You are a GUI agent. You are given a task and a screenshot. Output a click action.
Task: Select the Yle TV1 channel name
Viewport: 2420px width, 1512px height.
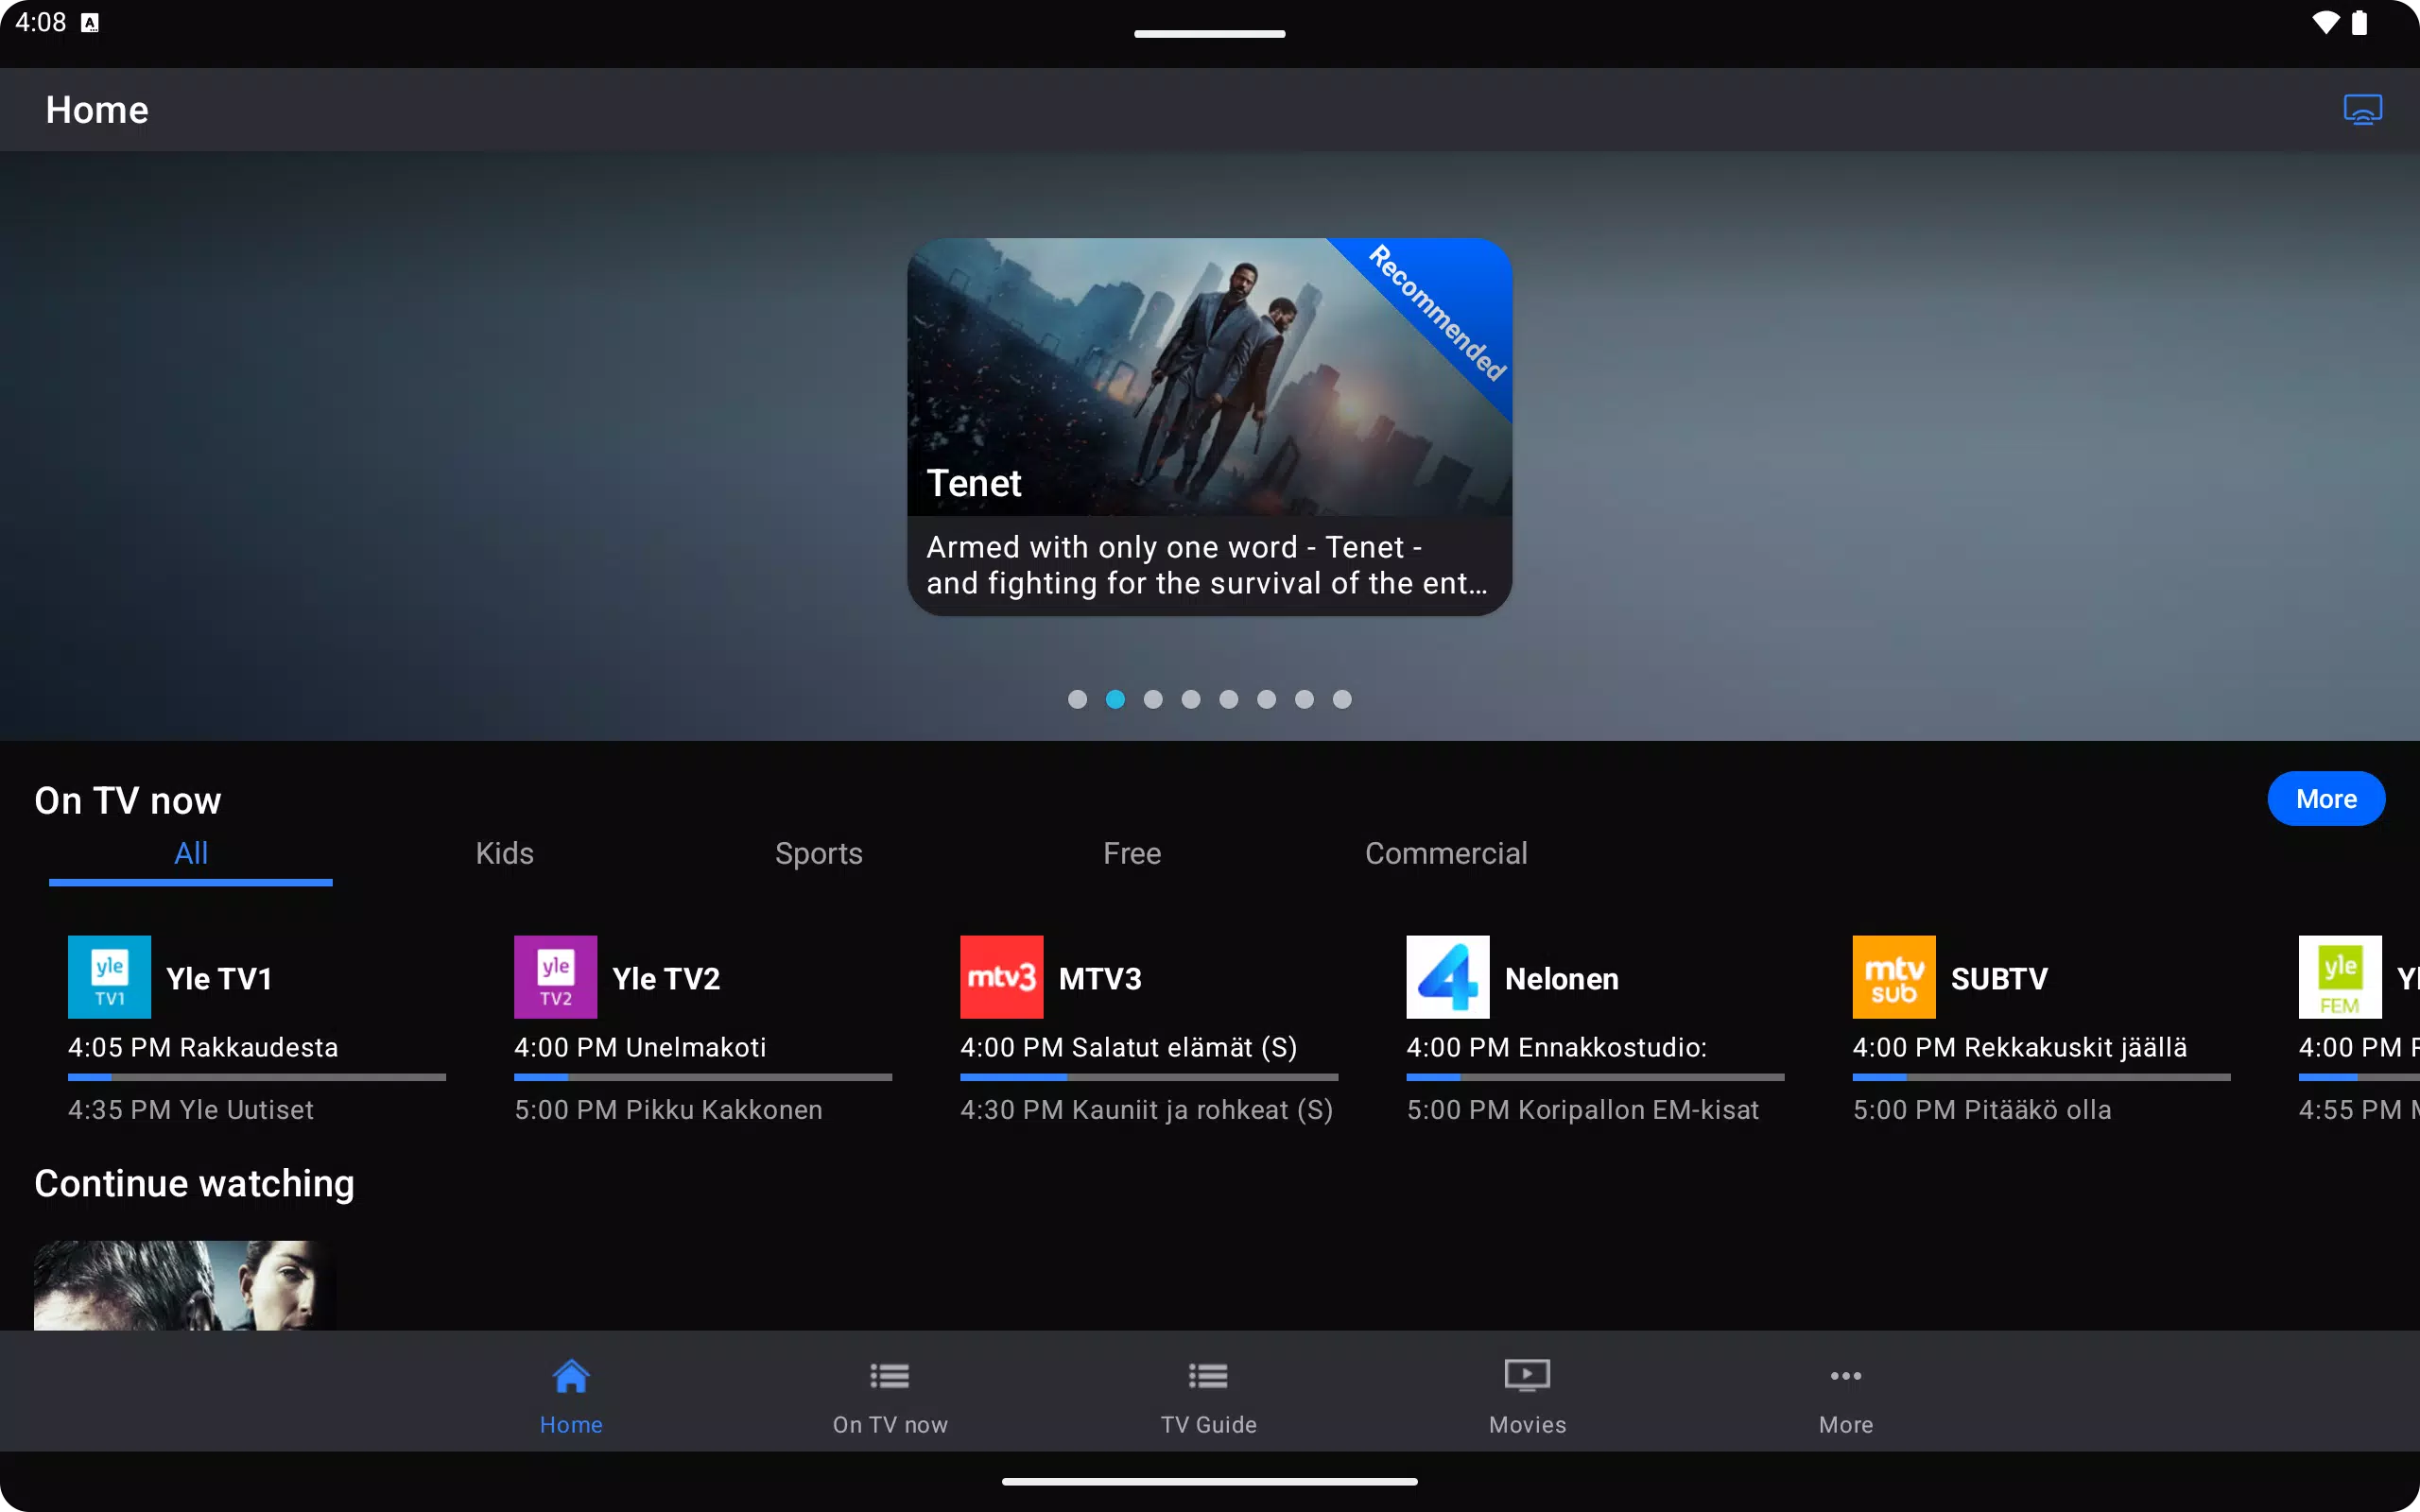(219, 978)
